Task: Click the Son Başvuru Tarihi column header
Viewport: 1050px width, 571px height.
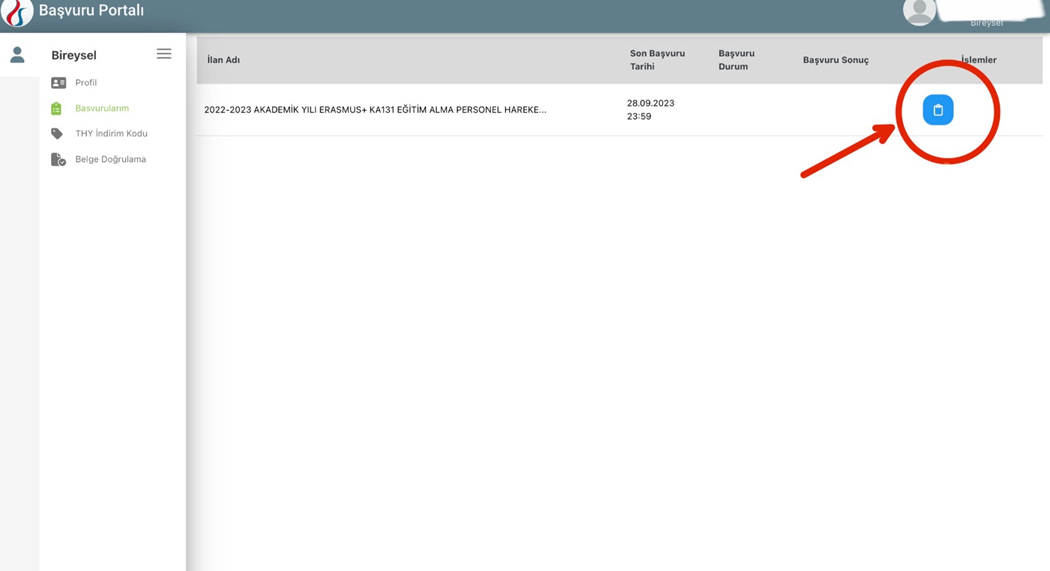Action: 656,60
